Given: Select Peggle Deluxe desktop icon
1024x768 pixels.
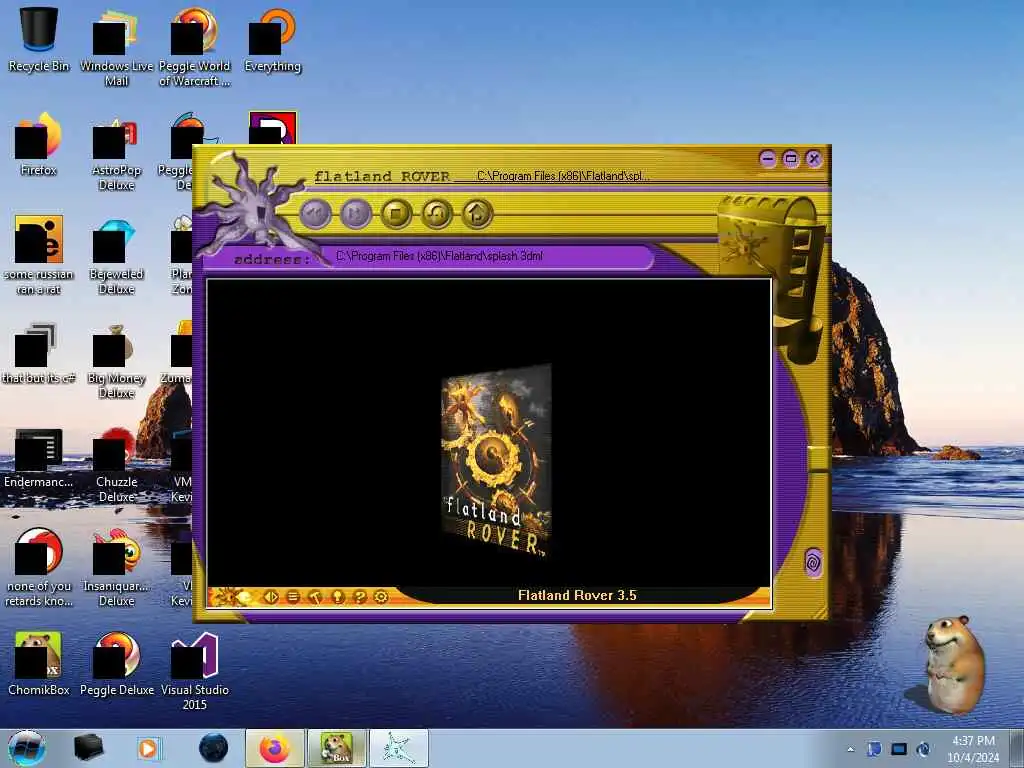Looking at the screenshot, I should point(116,664).
